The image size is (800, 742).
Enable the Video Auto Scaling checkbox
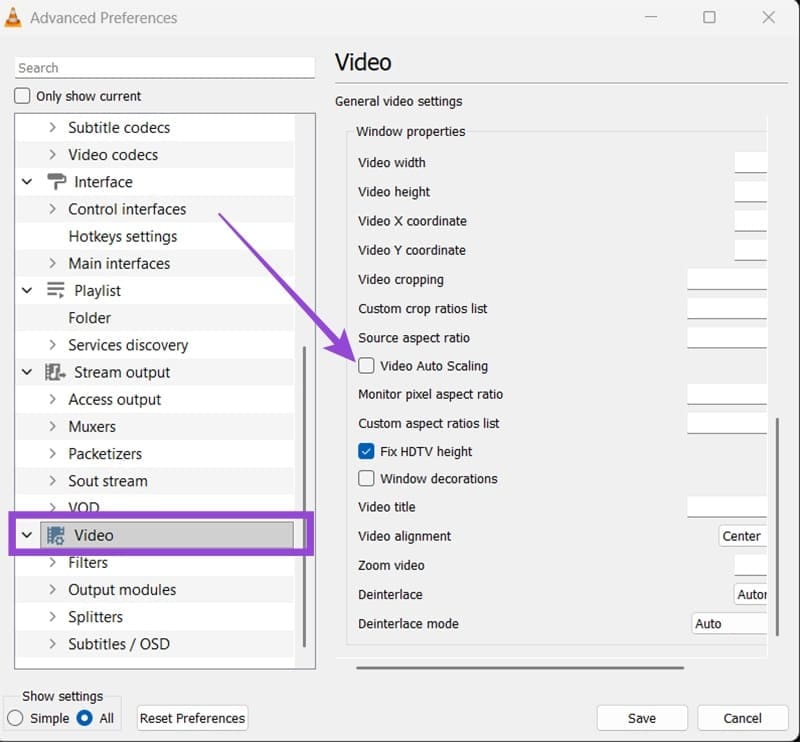(x=366, y=366)
